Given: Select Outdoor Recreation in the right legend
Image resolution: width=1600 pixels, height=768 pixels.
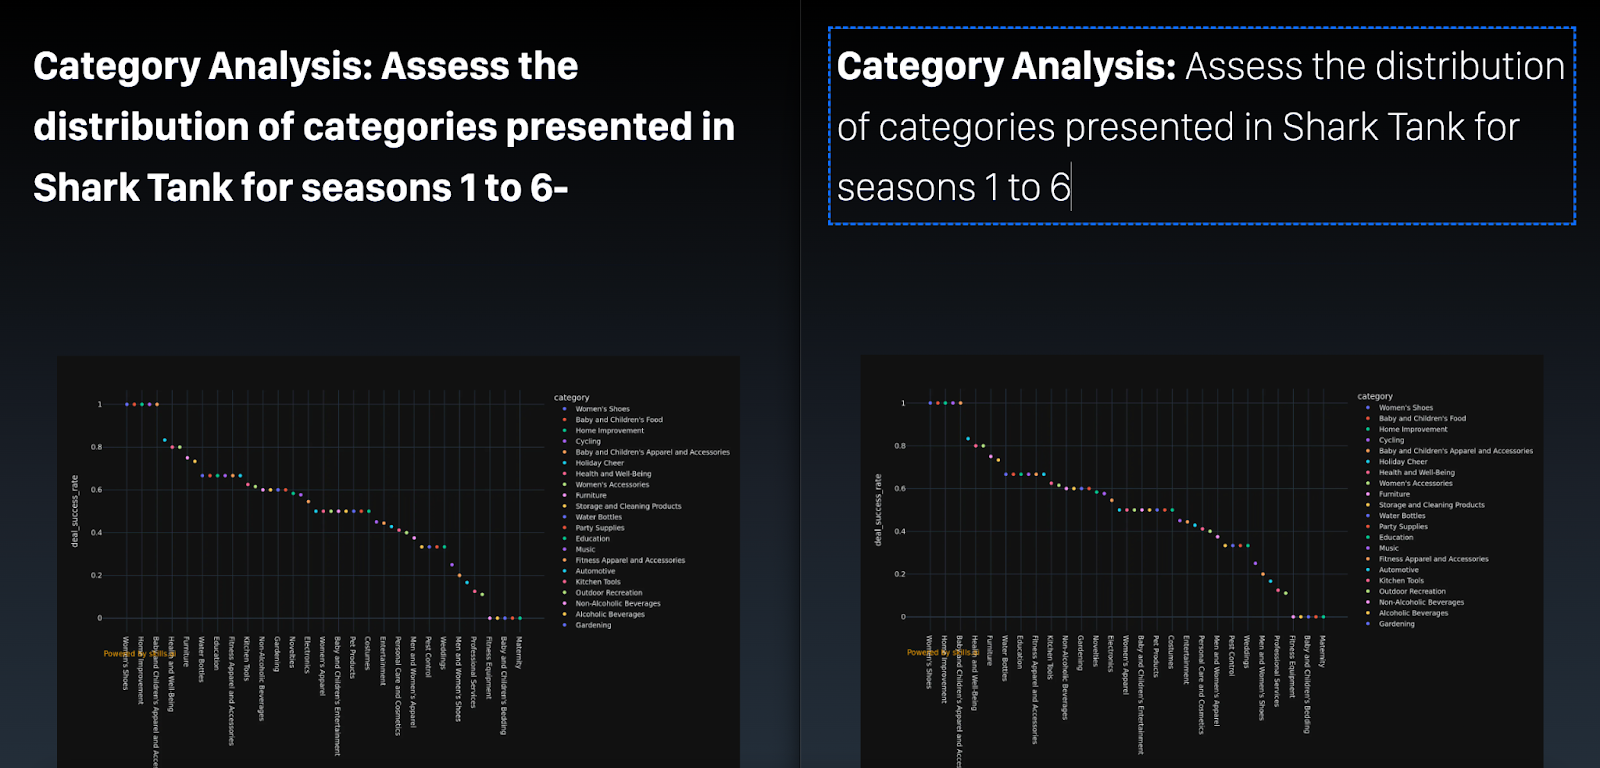Looking at the screenshot, I should coord(1413,592).
